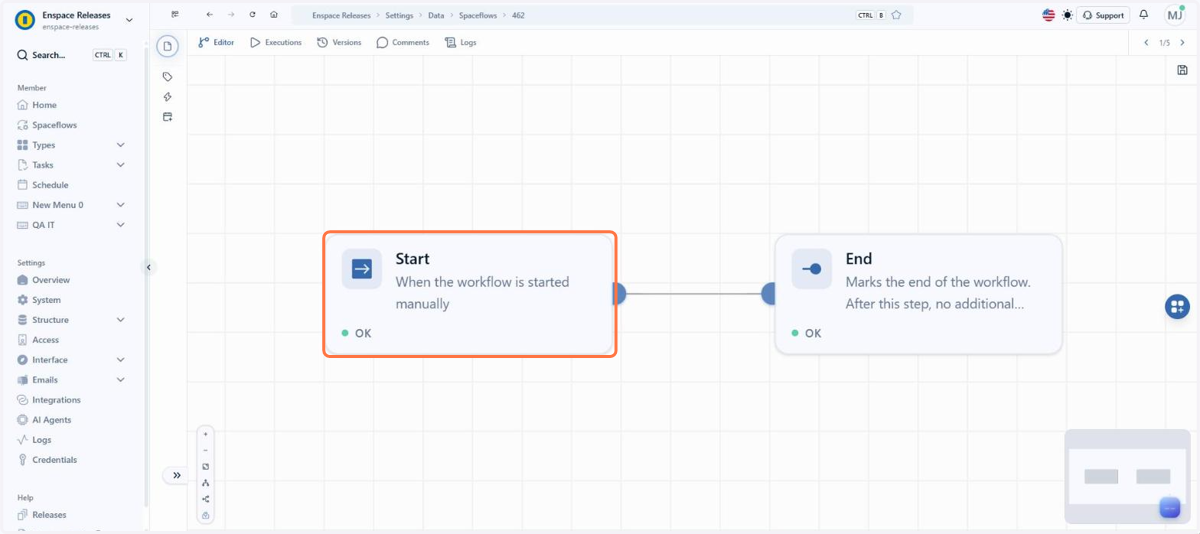The height and width of the screenshot is (534, 1200).
Task: Toggle the sidebar layout icon in the top bar
Action: (x=175, y=15)
